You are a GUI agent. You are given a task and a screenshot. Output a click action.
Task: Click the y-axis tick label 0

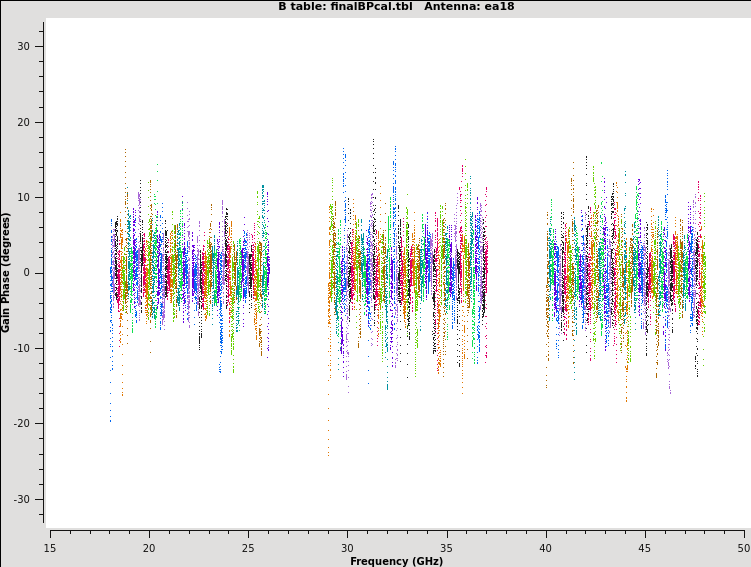coord(28,273)
